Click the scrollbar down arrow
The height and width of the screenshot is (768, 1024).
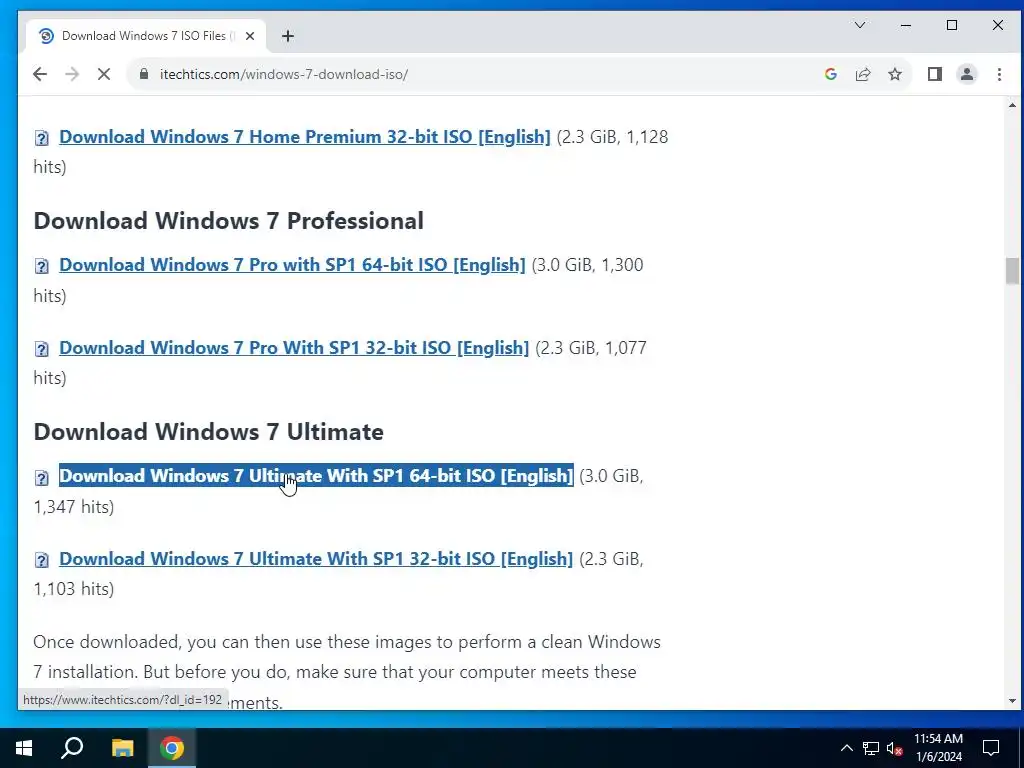click(x=1012, y=701)
